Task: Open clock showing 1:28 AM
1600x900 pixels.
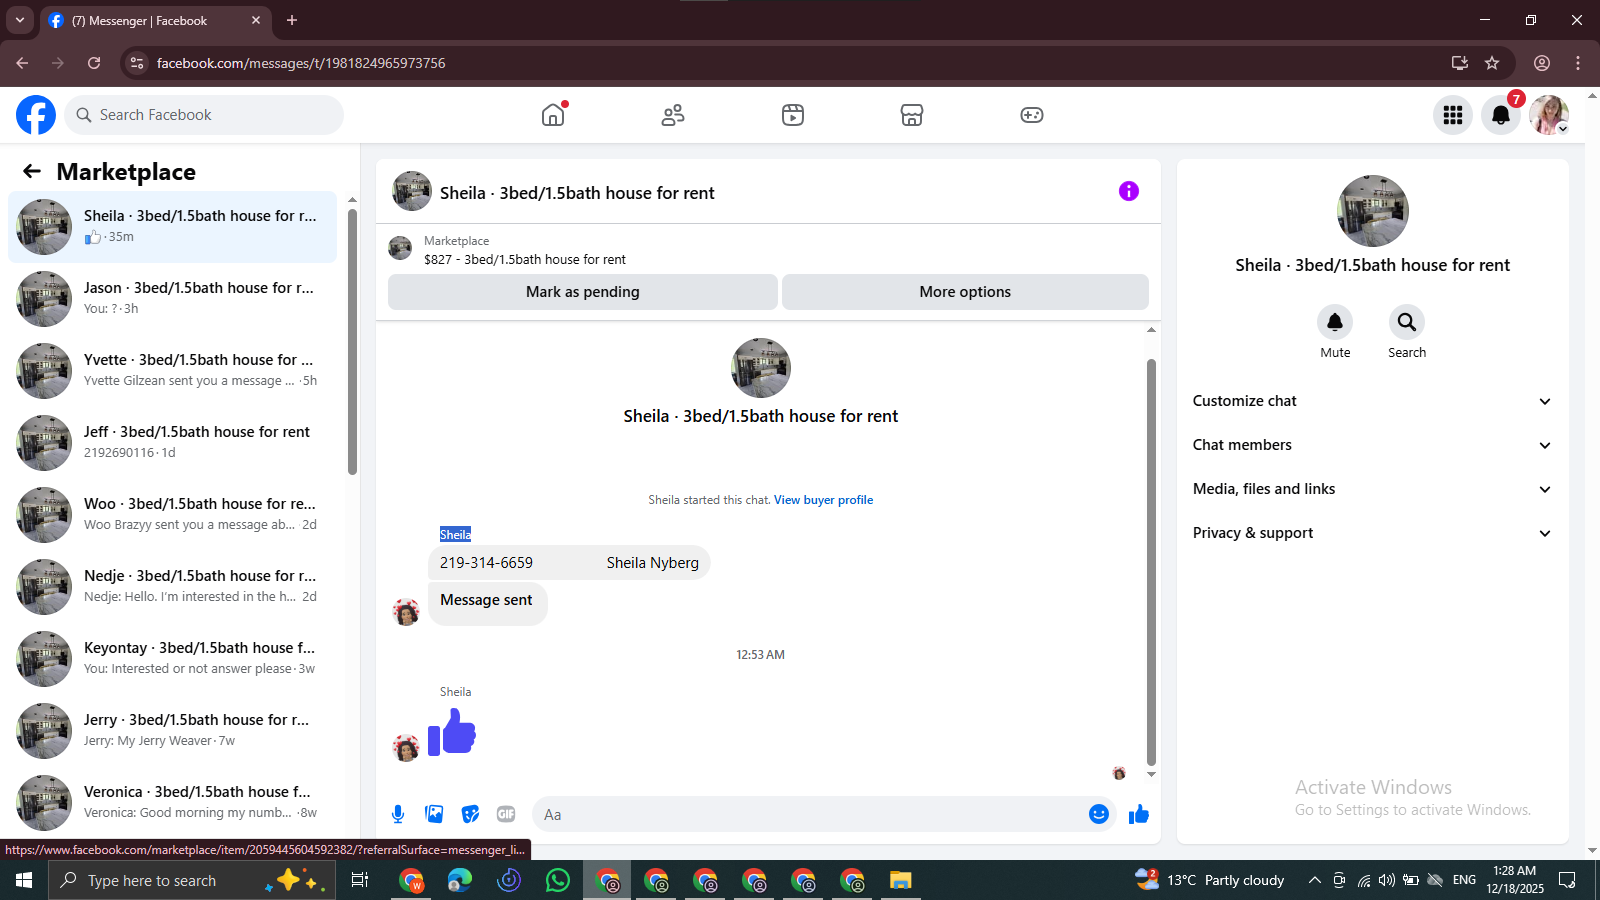Action: coord(1514,880)
